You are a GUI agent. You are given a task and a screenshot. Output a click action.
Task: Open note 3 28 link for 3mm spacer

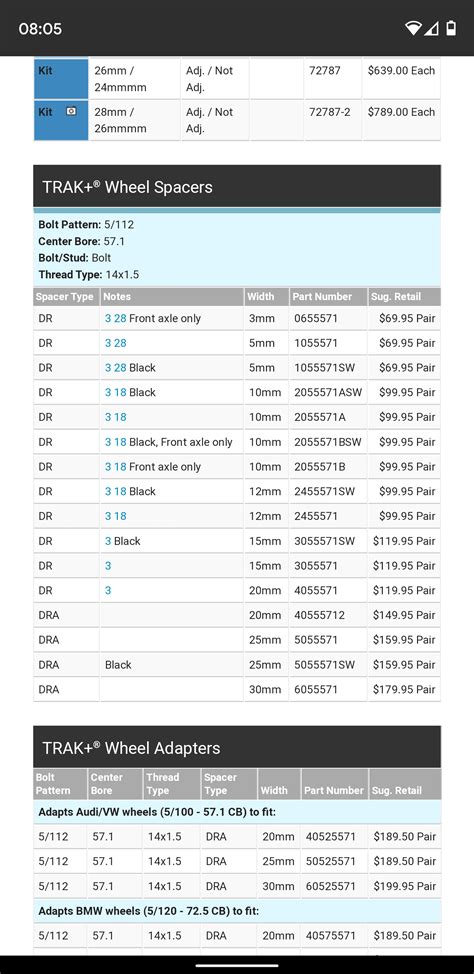[116, 318]
